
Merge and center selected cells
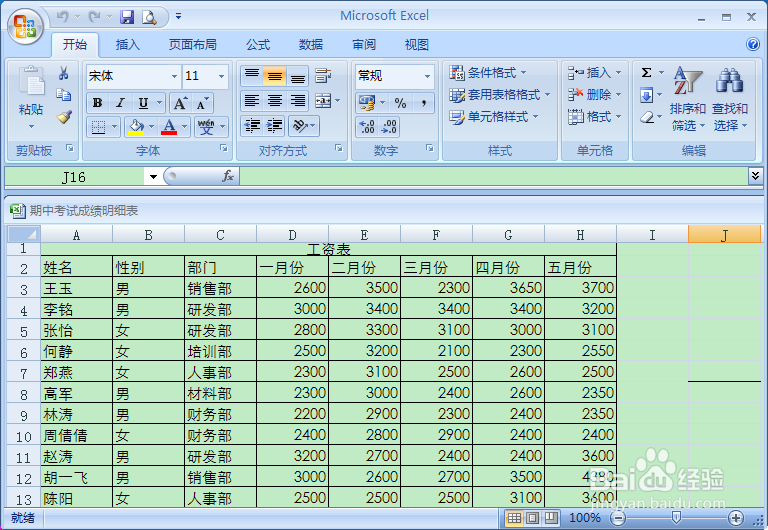(x=323, y=101)
